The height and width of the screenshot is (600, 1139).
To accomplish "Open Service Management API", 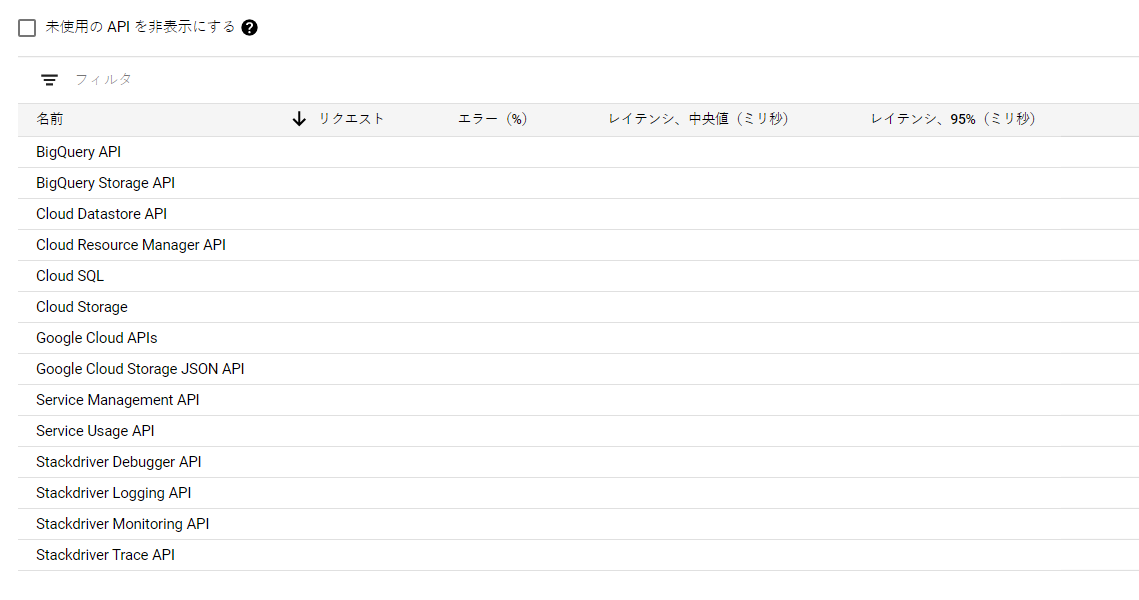I will coord(117,400).
